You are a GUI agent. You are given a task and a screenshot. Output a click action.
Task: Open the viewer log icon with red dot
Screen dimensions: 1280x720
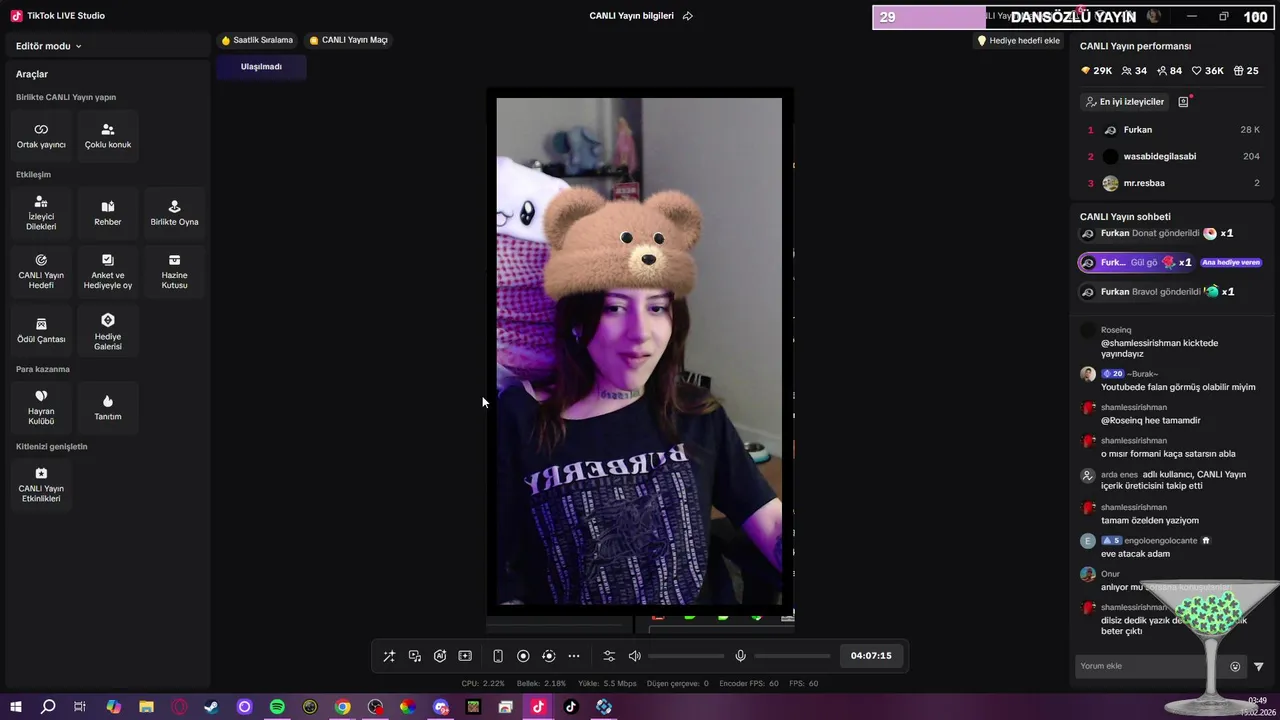point(1184,102)
